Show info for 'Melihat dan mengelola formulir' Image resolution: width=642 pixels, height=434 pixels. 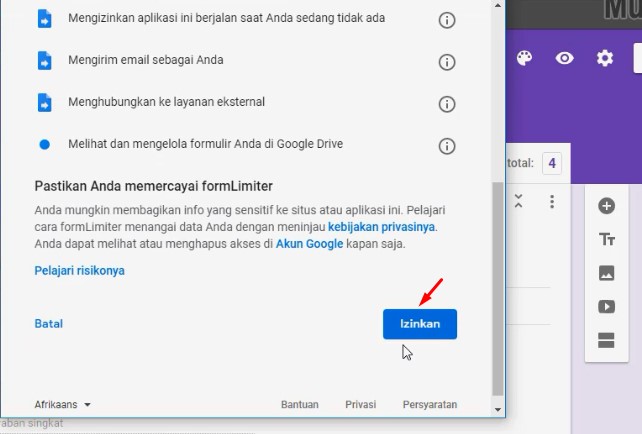pyautogui.click(x=447, y=146)
